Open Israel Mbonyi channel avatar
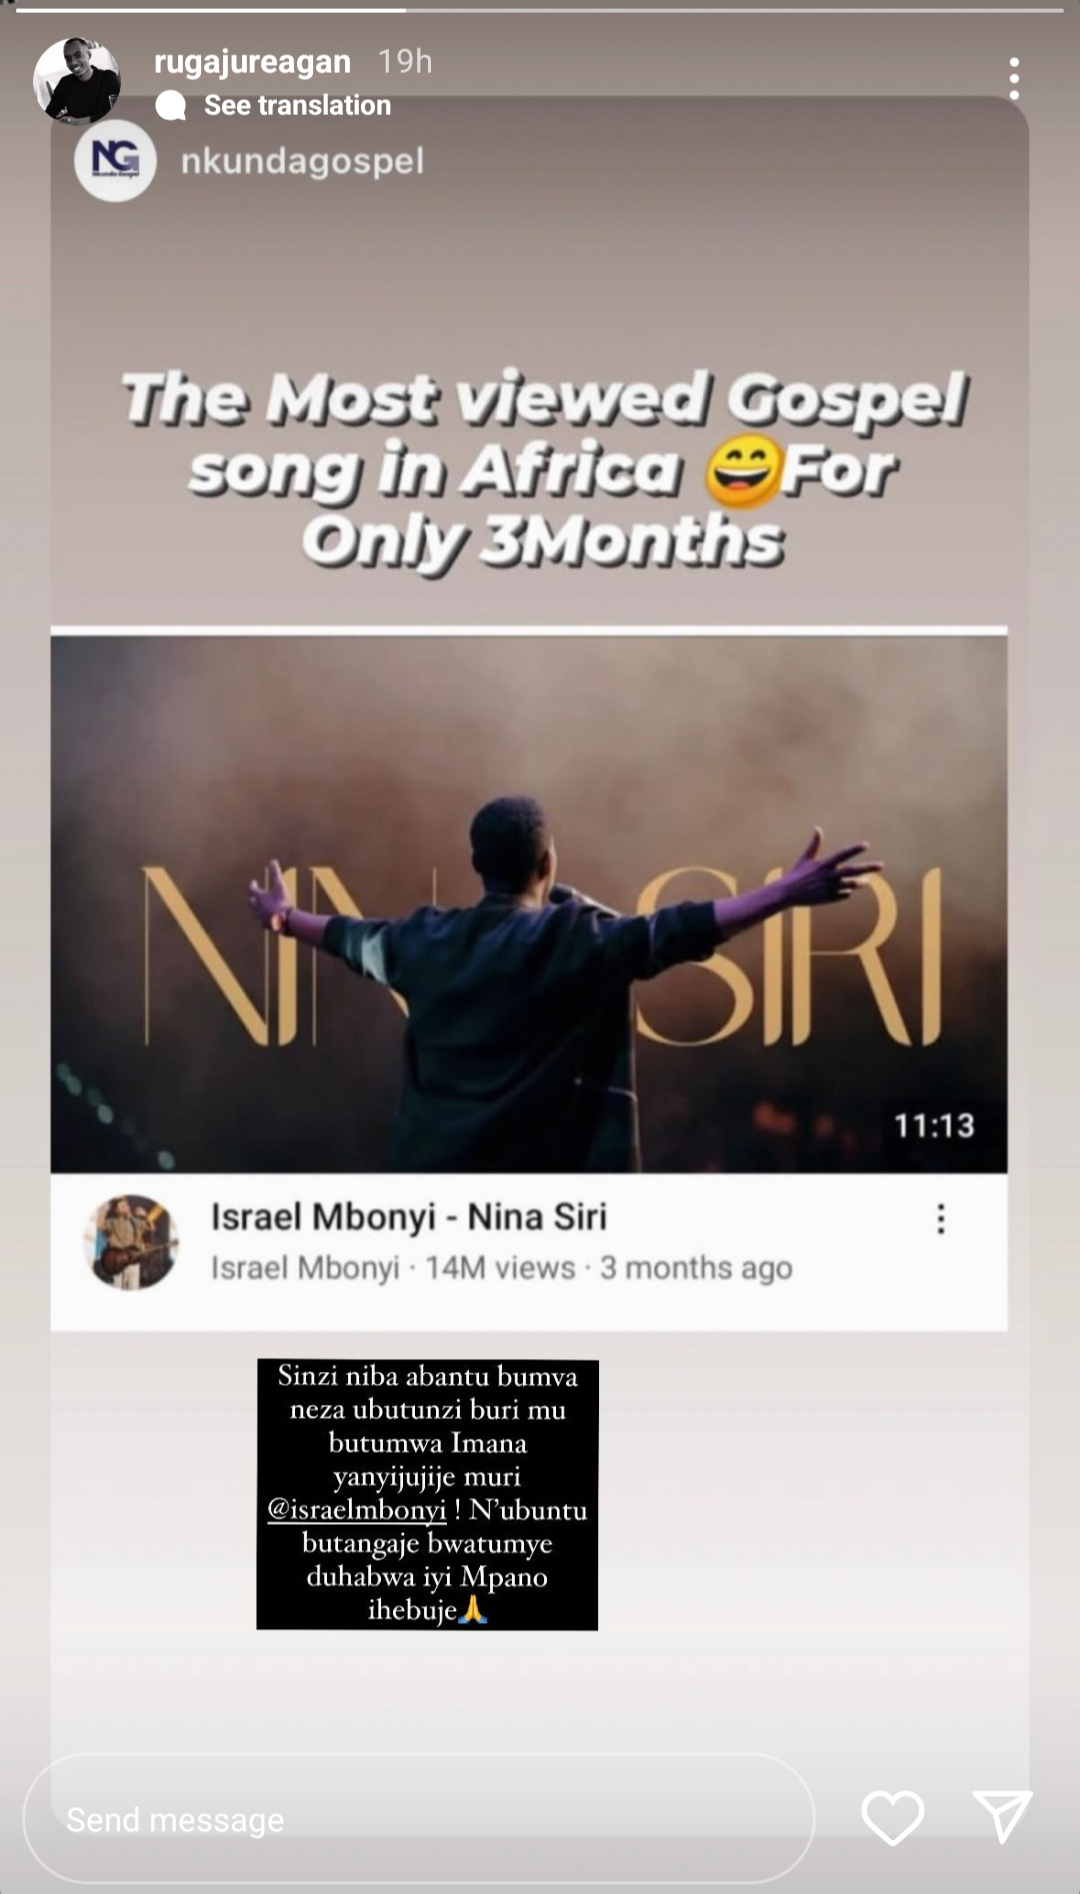This screenshot has height=1894, width=1080. pyautogui.click(x=131, y=1242)
